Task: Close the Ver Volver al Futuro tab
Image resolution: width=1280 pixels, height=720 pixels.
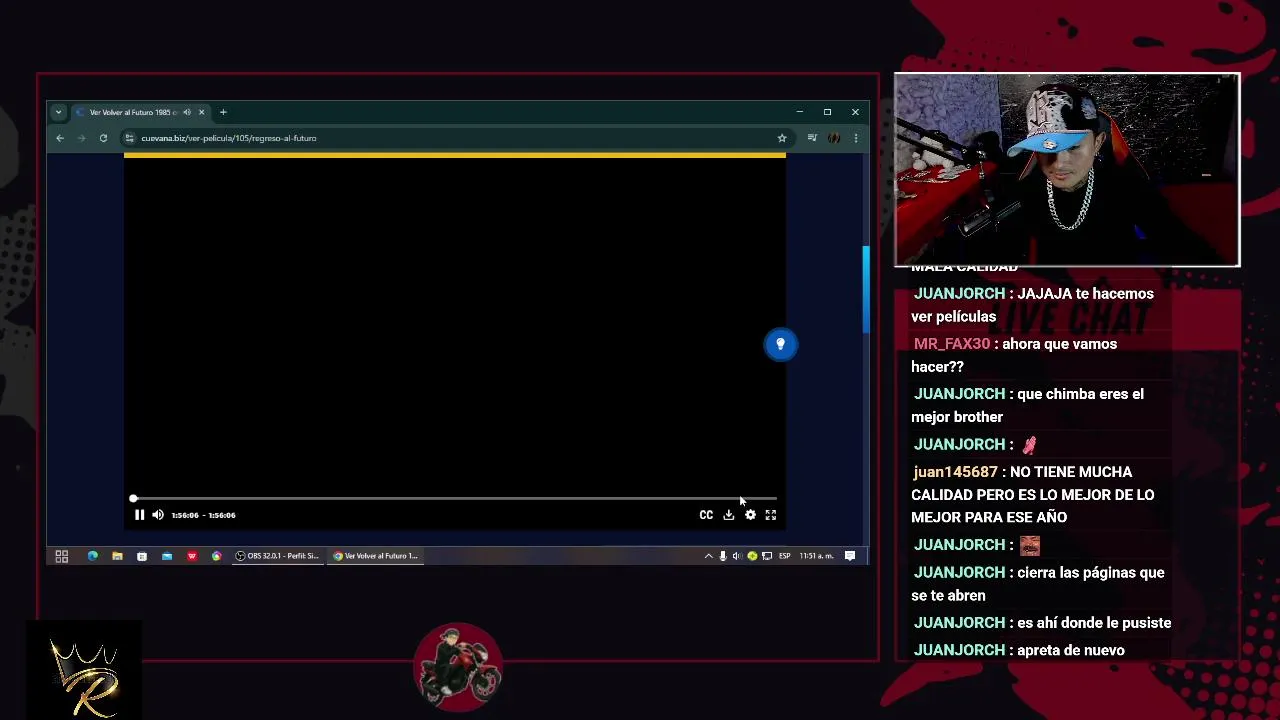Action: click(201, 112)
